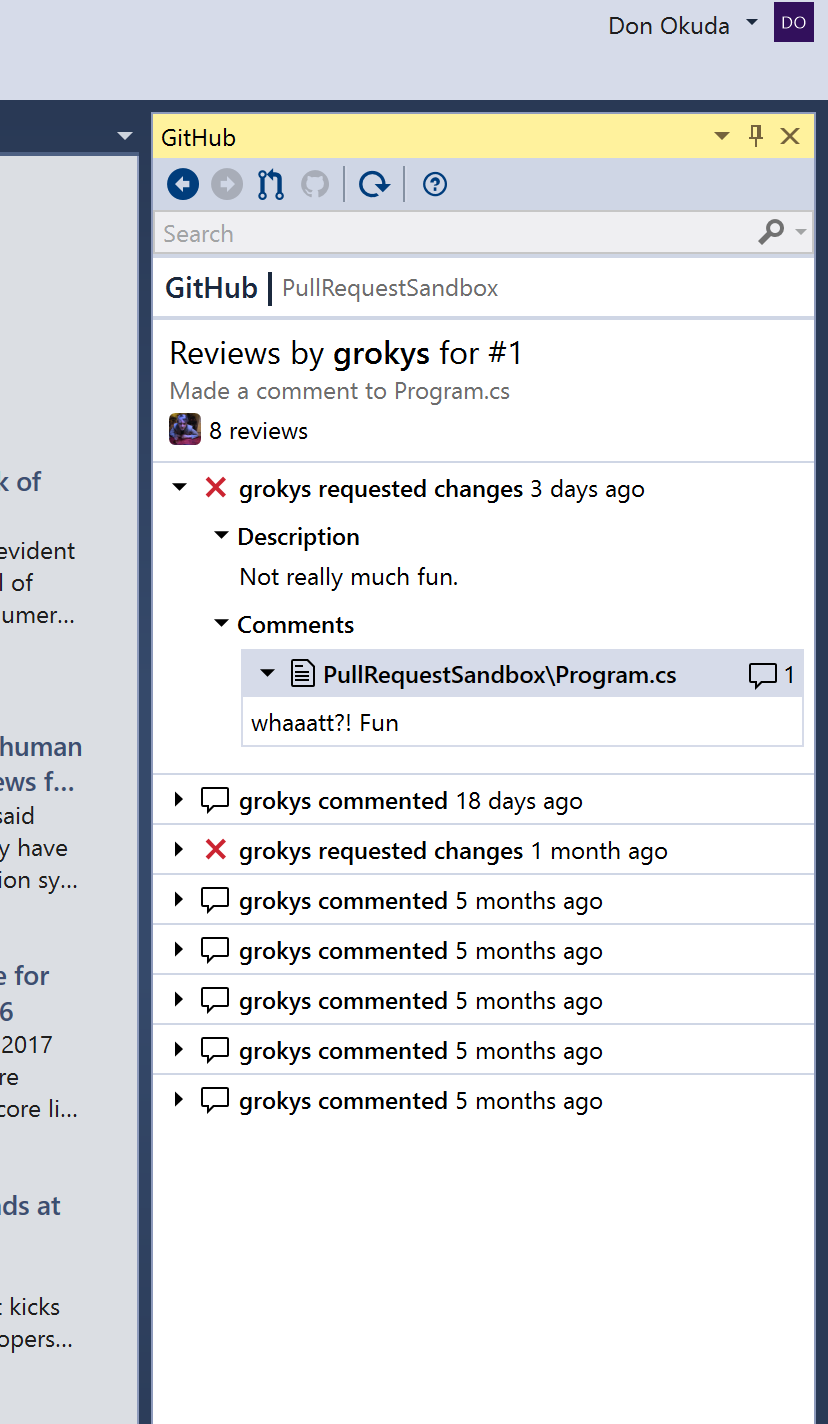
Task: Collapse PullRequestSandbox\Program.cs file node
Action: point(267,674)
